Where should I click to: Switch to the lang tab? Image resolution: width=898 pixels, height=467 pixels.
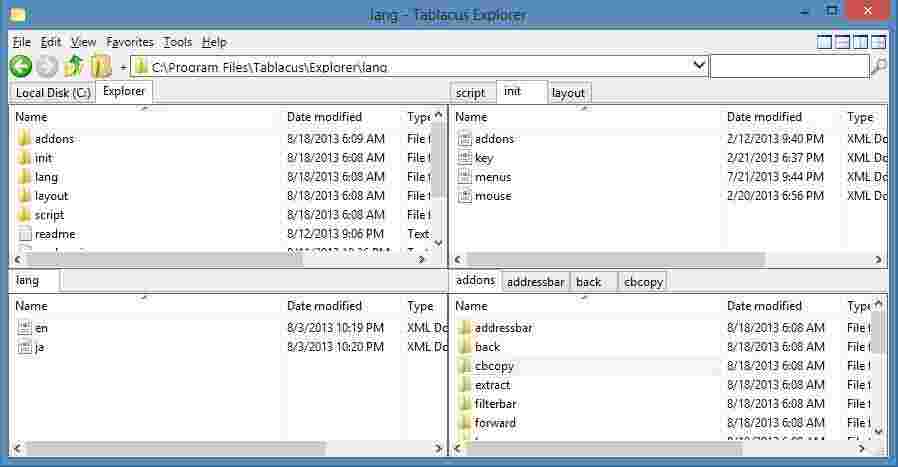click(33, 280)
